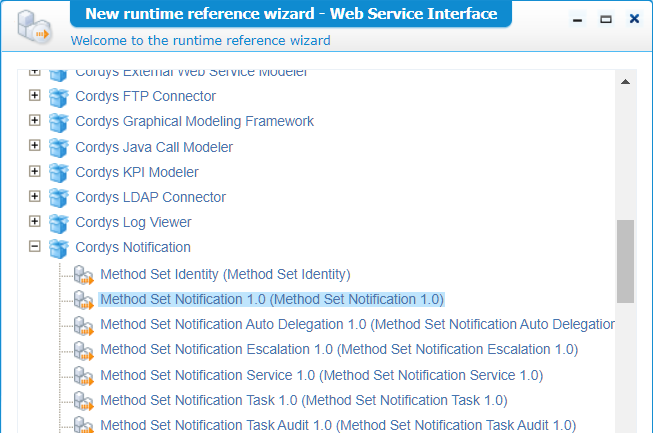Screen dimensions: 653x433
Task: Expand Cordys Graphical Modeling Framework node
Action: [35, 120]
